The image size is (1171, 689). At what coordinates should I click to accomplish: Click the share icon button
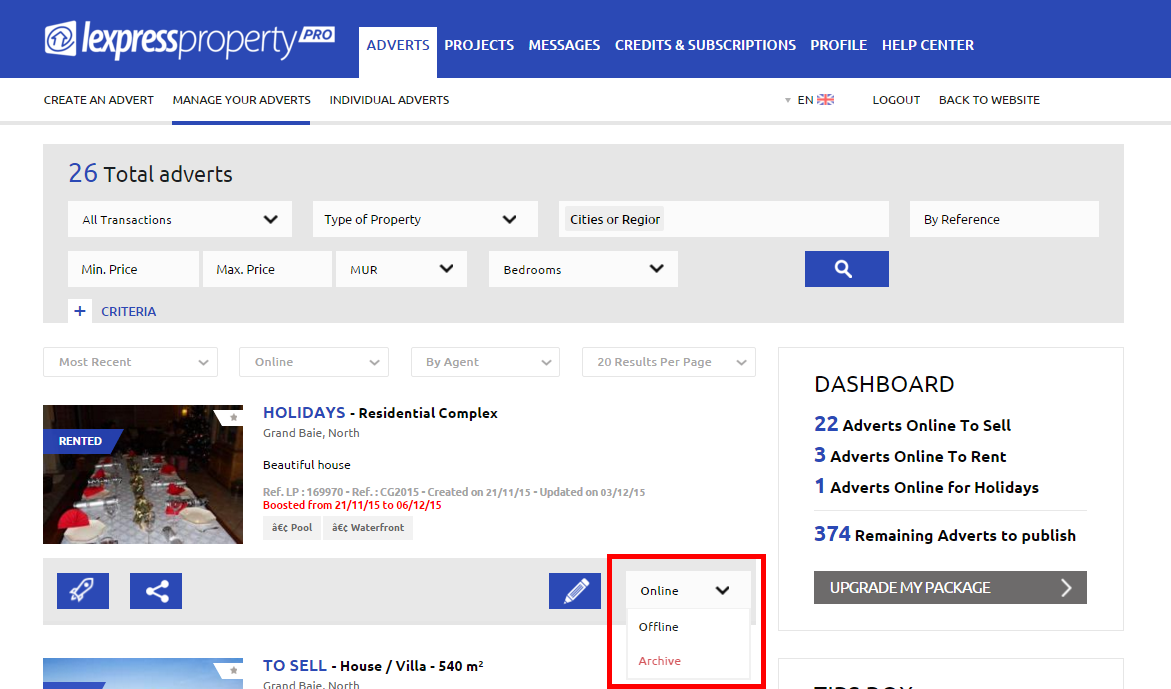[156, 590]
